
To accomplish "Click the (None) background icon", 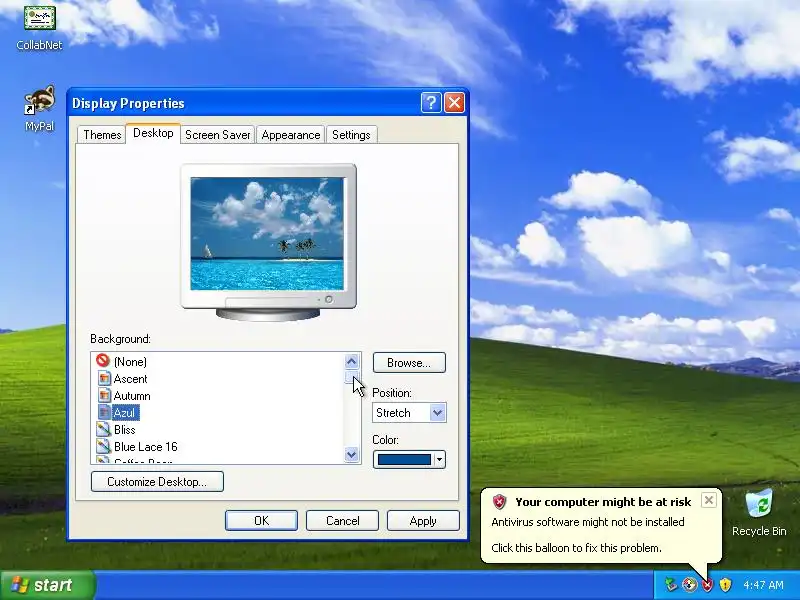I will click(103, 361).
